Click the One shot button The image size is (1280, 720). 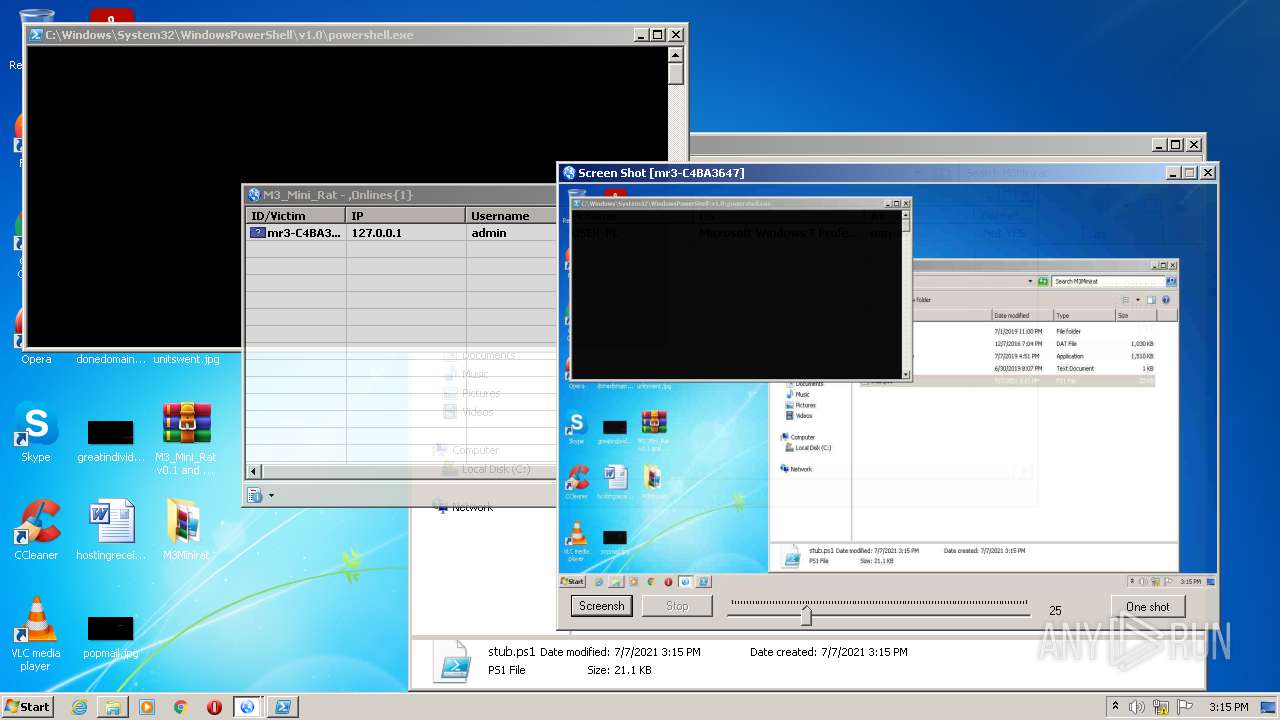1147,607
